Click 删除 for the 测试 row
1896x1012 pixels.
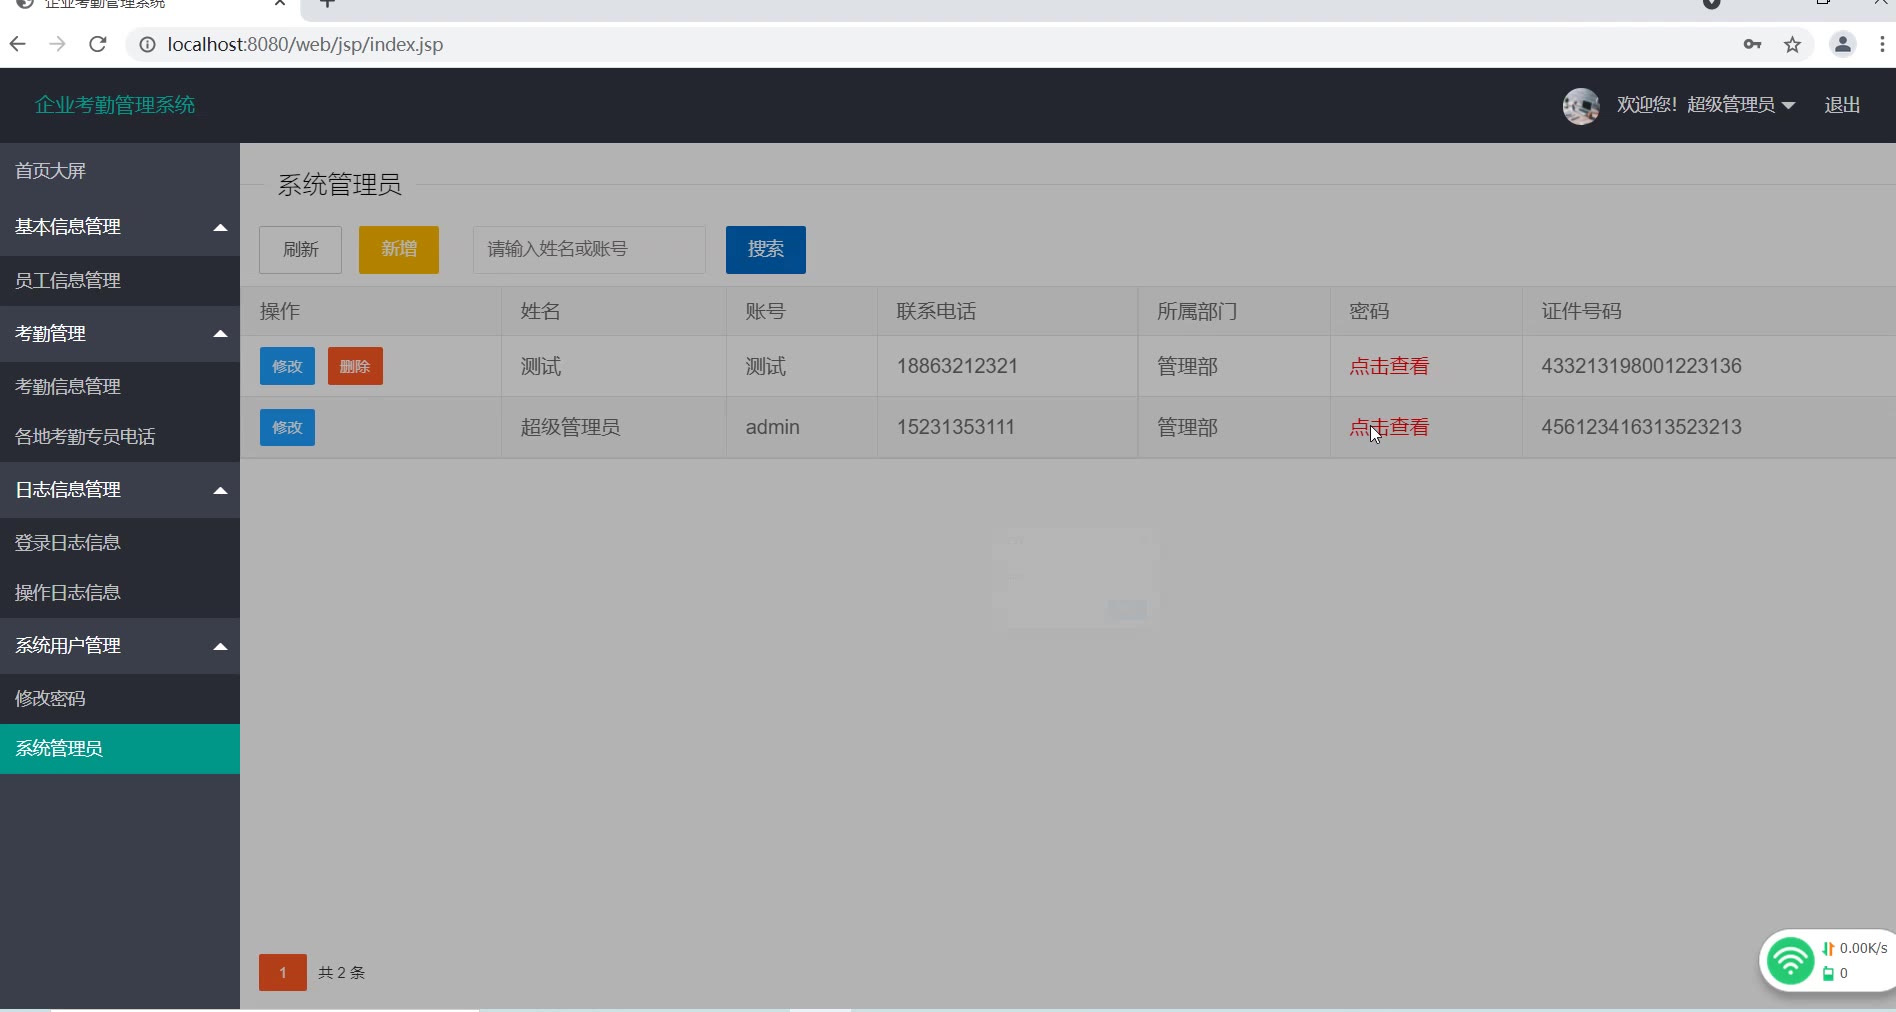pyautogui.click(x=355, y=366)
